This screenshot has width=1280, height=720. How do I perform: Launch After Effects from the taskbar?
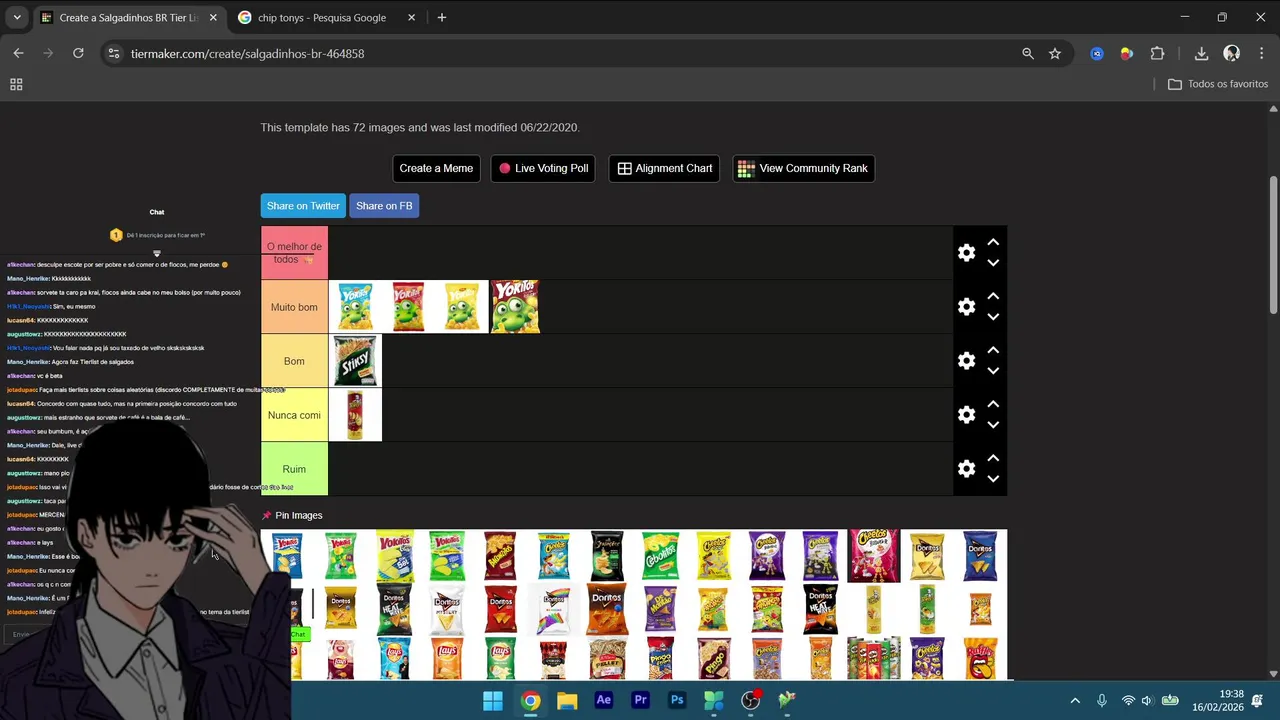click(603, 700)
